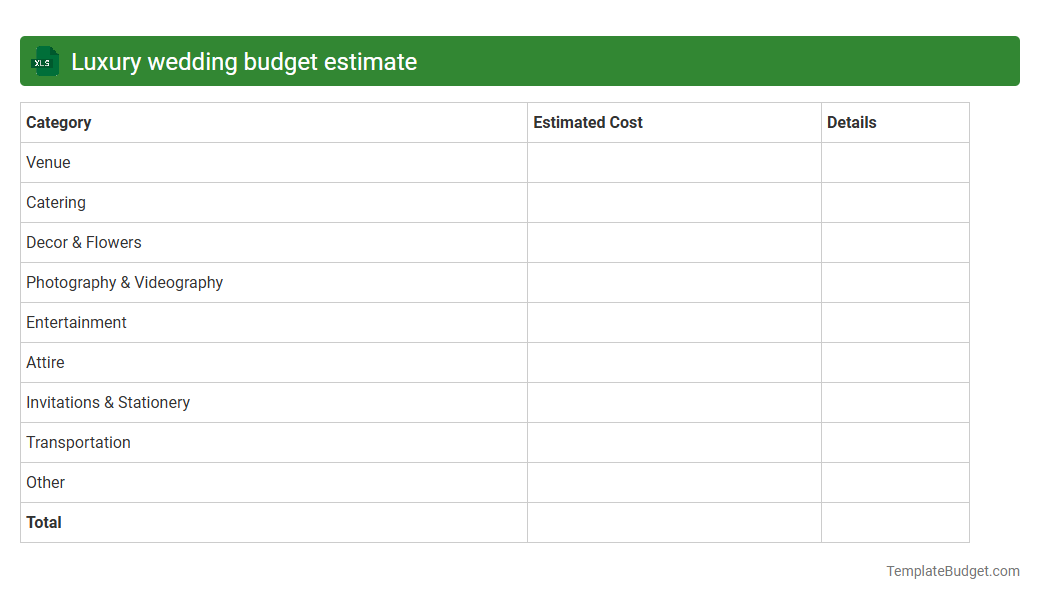Viewport: 1040px width, 600px height.
Task: Select the Venue row label
Action: [48, 162]
